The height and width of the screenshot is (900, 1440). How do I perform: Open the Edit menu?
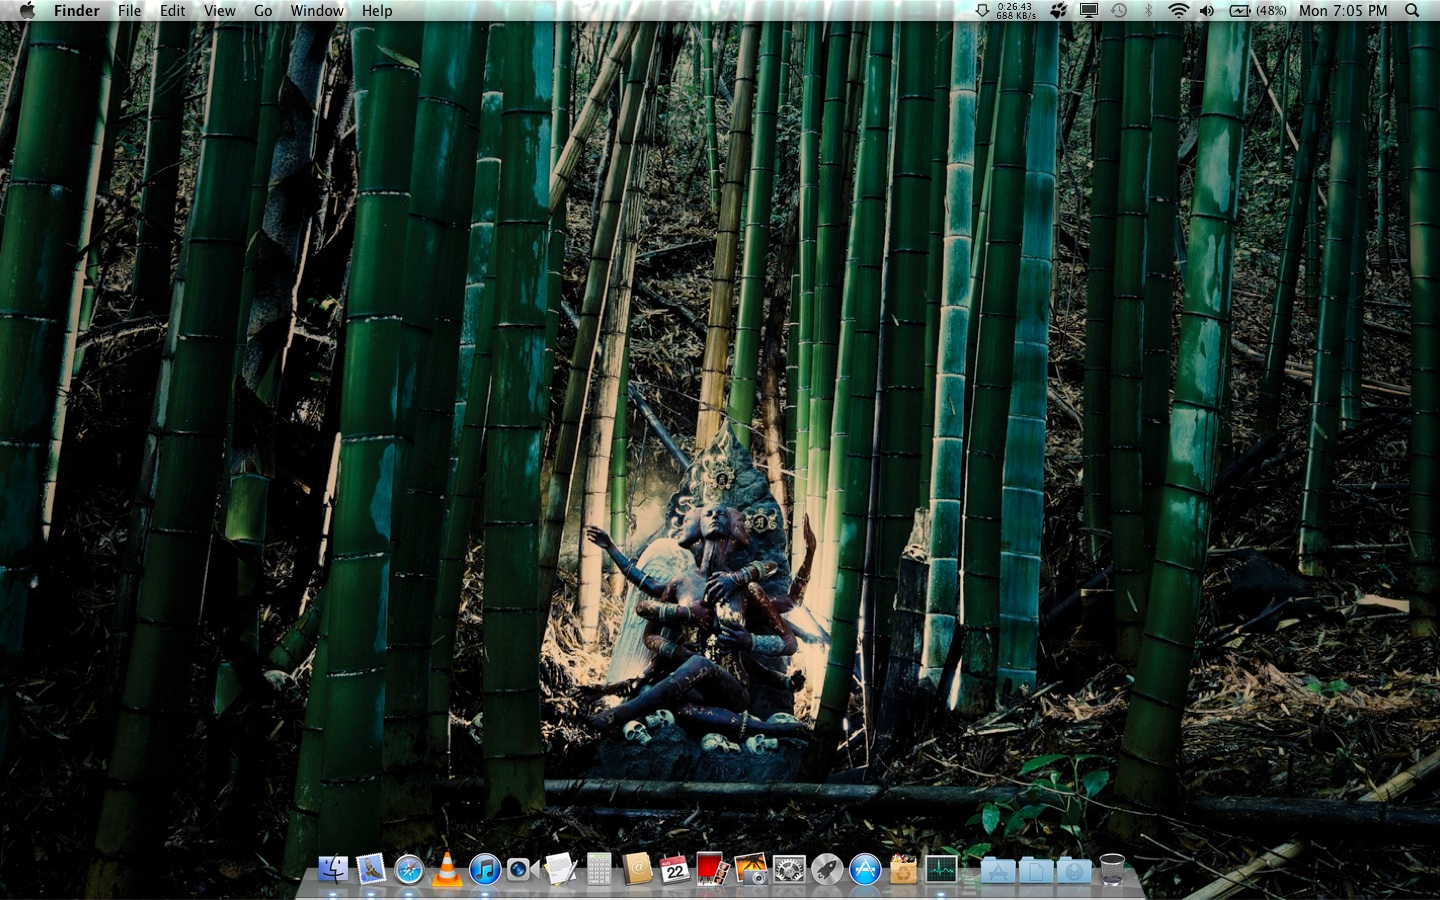[x=173, y=11]
